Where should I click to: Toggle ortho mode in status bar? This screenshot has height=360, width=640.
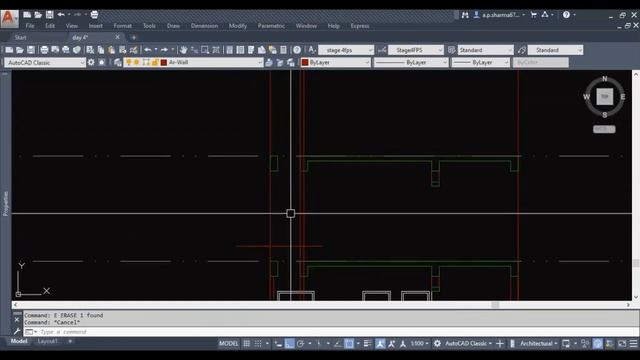[x=289, y=344]
